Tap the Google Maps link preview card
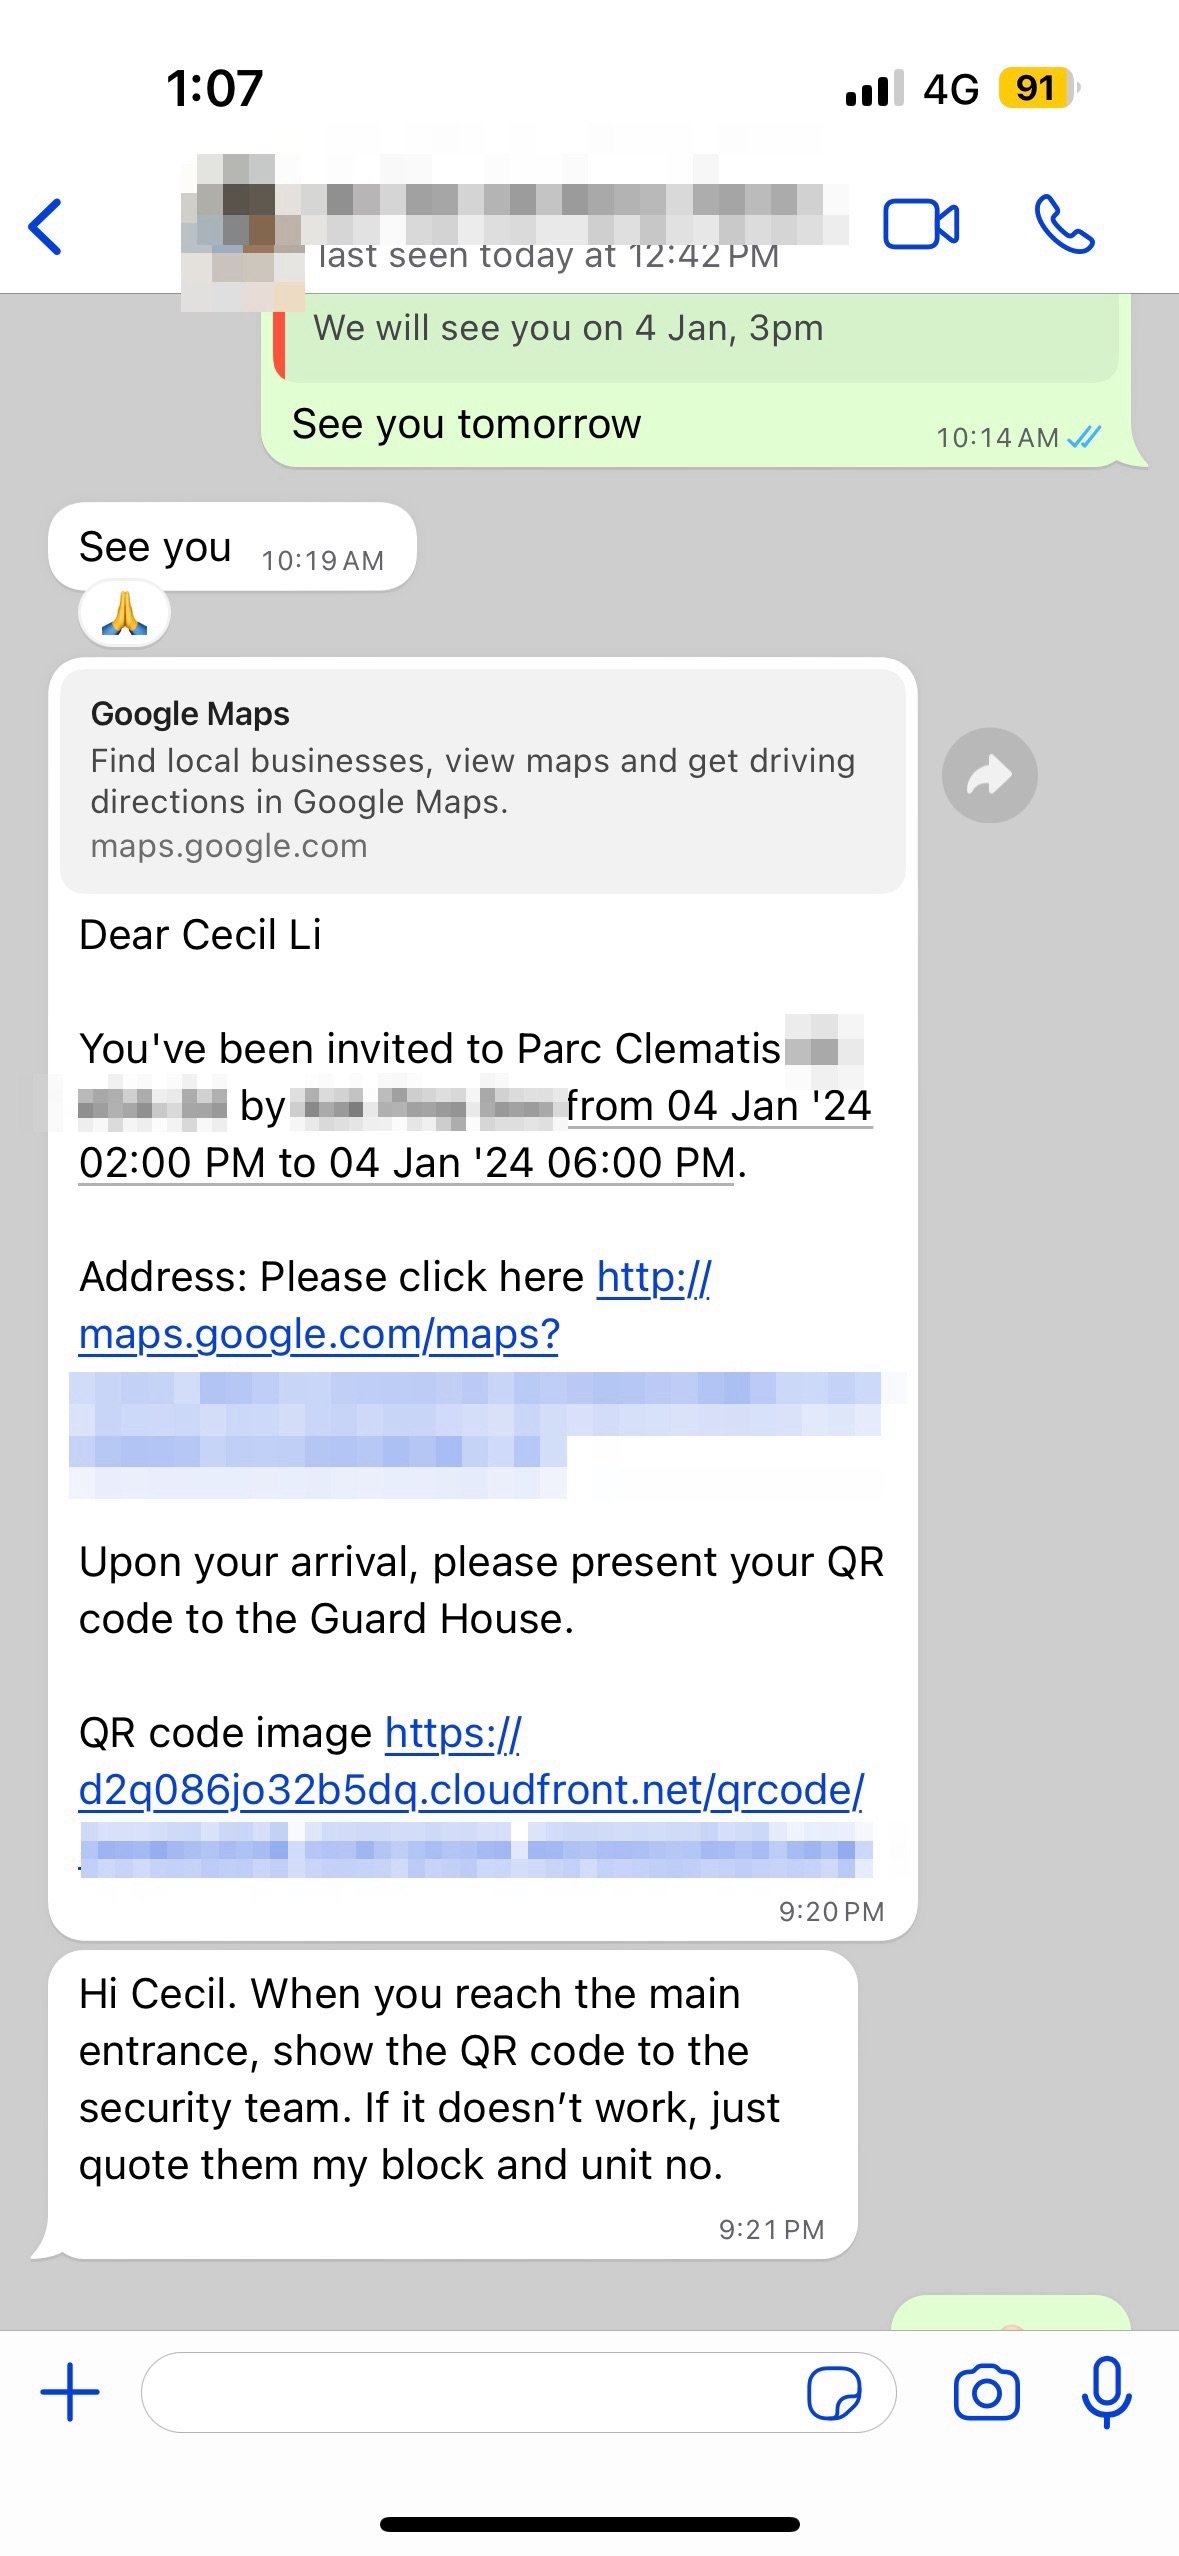The height and width of the screenshot is (2556, 1179). click(482, 780)
